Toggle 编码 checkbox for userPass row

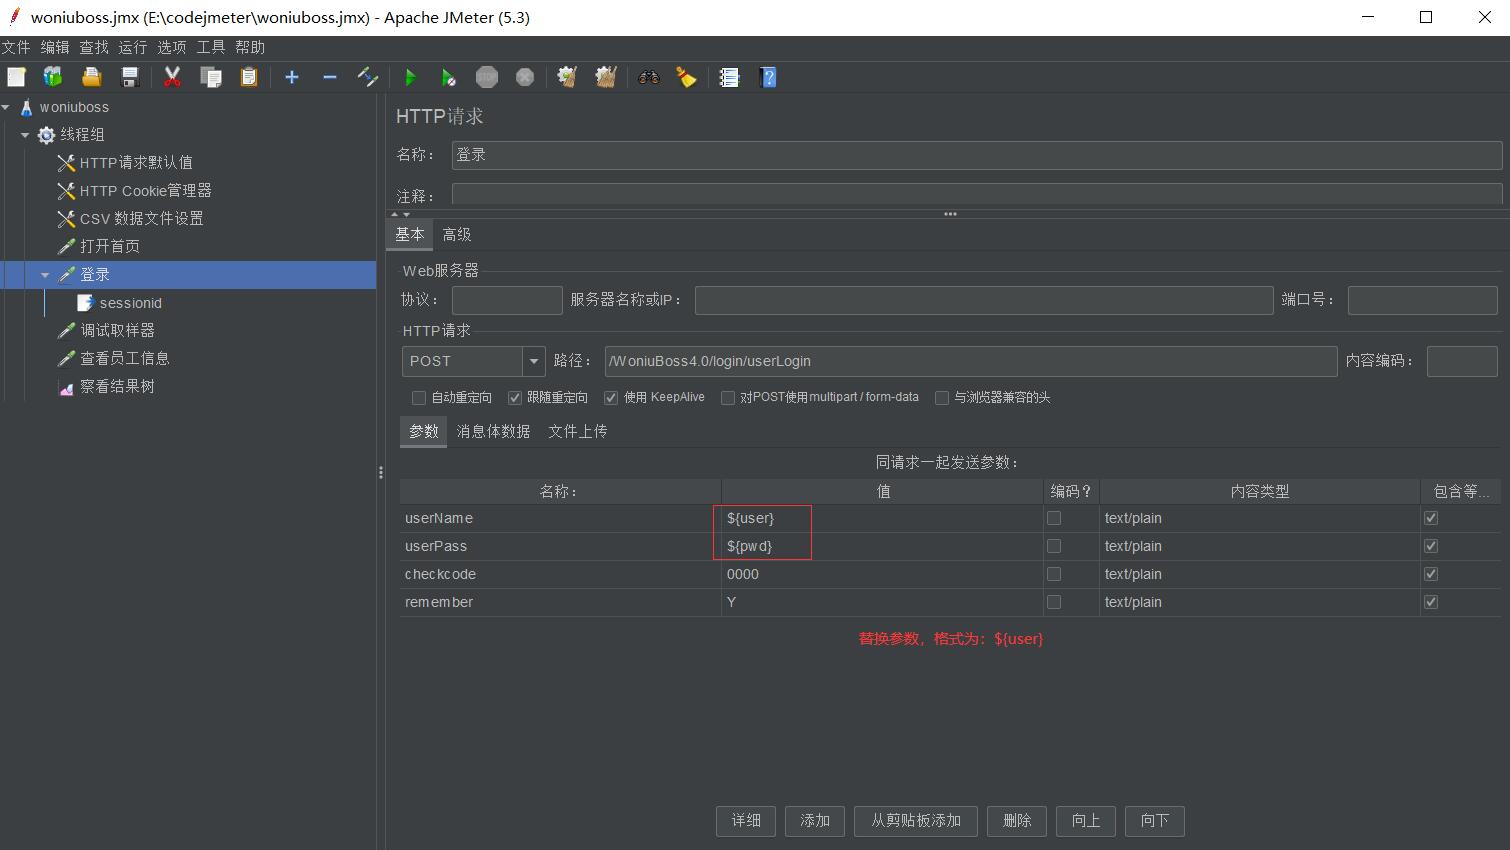pos(1053,546)
